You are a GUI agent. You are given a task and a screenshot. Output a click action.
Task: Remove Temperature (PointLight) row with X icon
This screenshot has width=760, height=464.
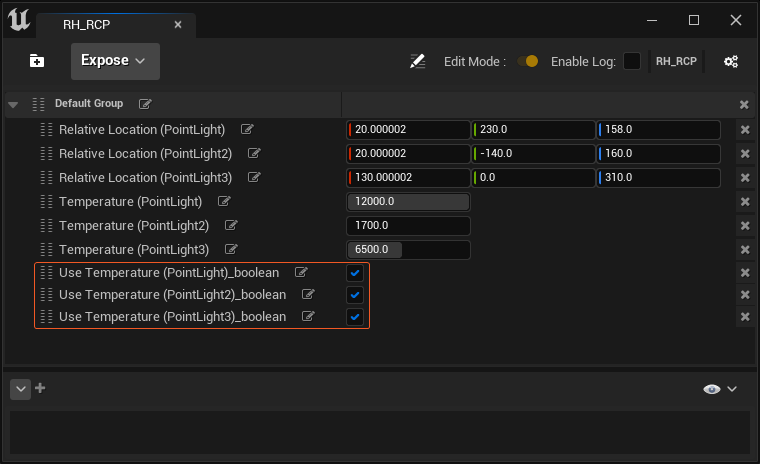tap(744, 202)
